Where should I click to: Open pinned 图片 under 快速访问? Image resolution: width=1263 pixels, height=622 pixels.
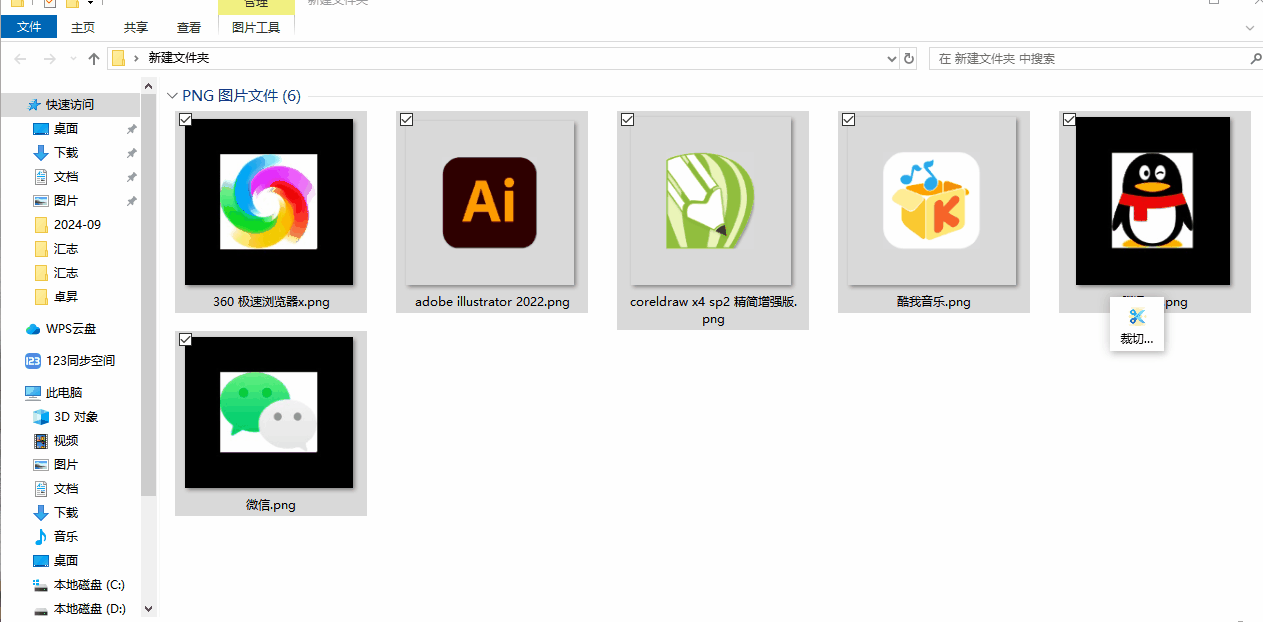tap(66, 201)
